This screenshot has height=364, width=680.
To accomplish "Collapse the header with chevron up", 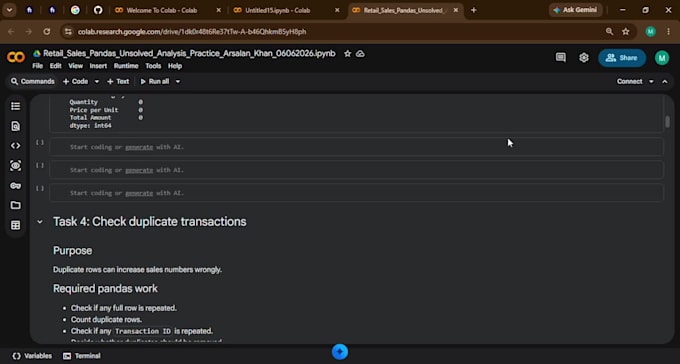I will [665, 82].
